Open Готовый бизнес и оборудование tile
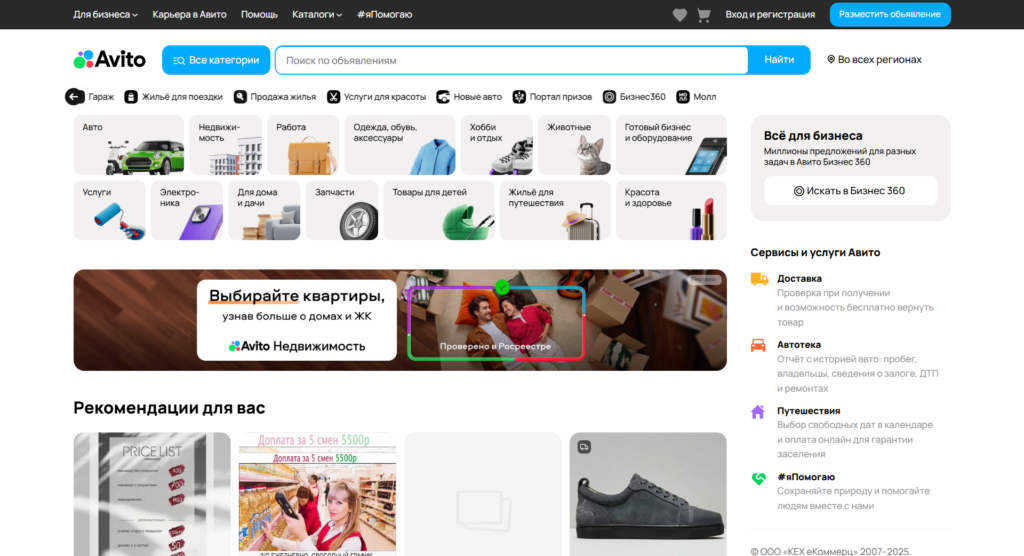 tap(671, 144)
